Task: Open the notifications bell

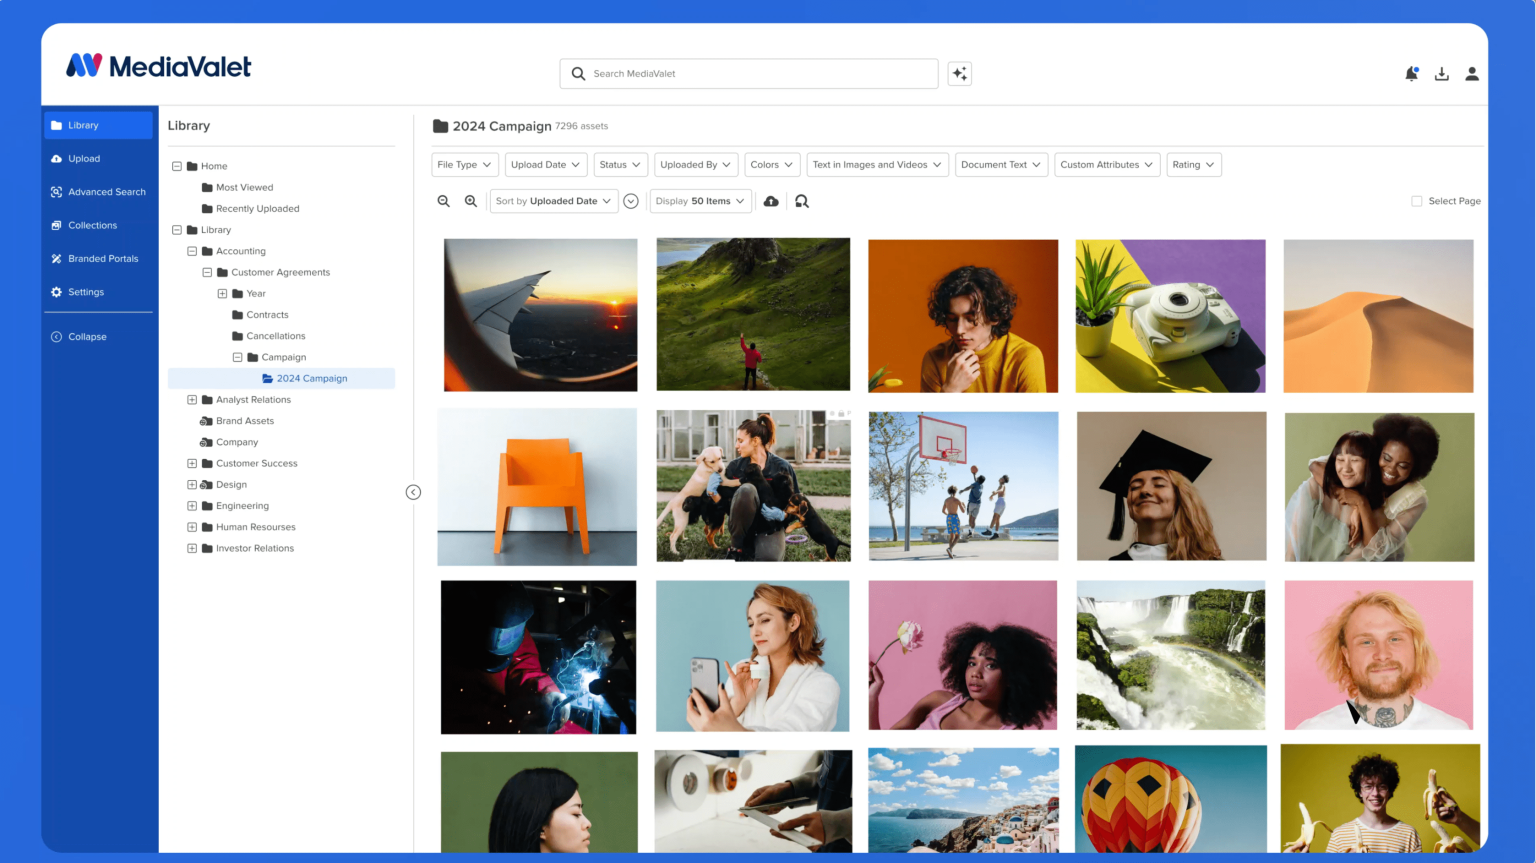Action: click(x=1411, y=74)
